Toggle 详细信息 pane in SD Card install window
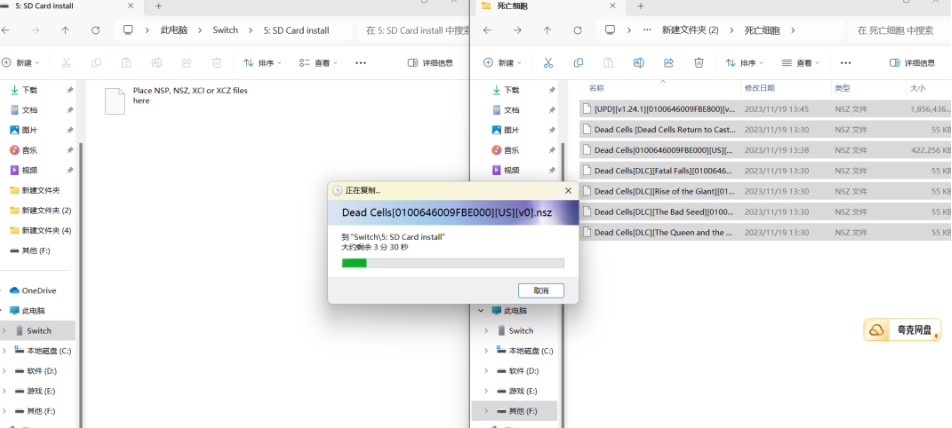 431,62
